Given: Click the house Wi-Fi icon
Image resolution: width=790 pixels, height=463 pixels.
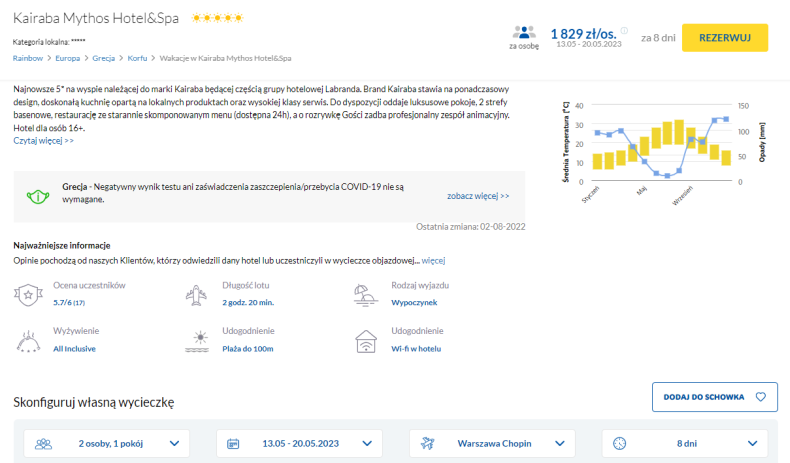Looking at the screenshot, I should tap(366, 341).
